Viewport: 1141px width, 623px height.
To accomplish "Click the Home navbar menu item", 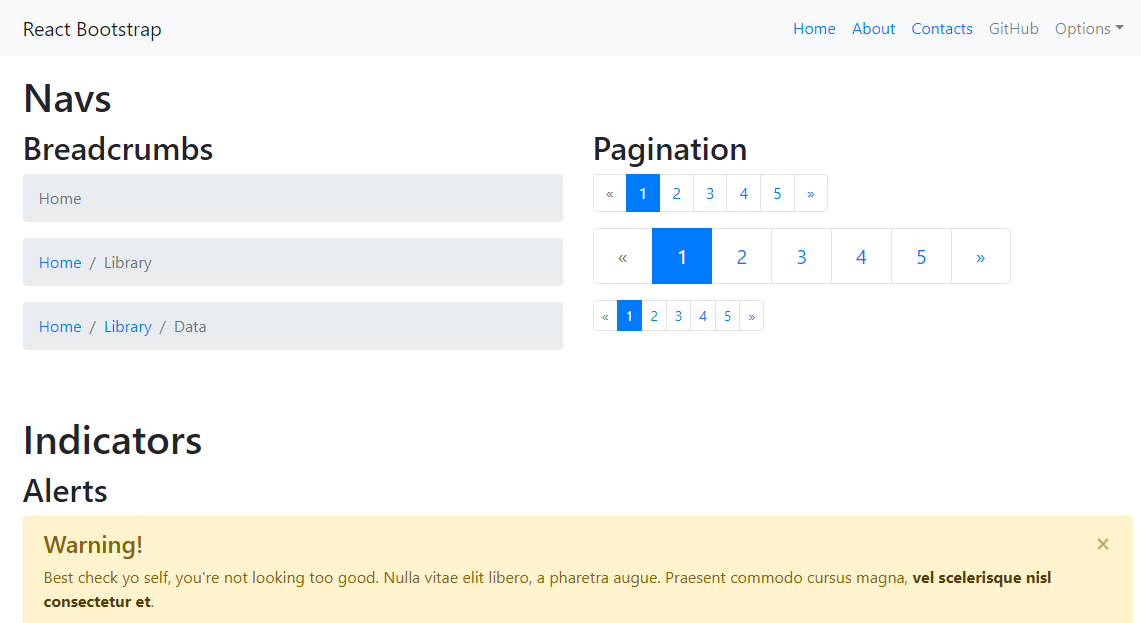I will [x=814, y=28].
